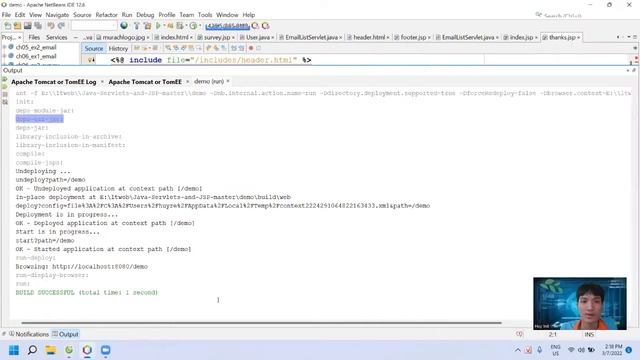
Task: Click the Zoom app icon in the taskbar
Action: [x=106, y=350]
